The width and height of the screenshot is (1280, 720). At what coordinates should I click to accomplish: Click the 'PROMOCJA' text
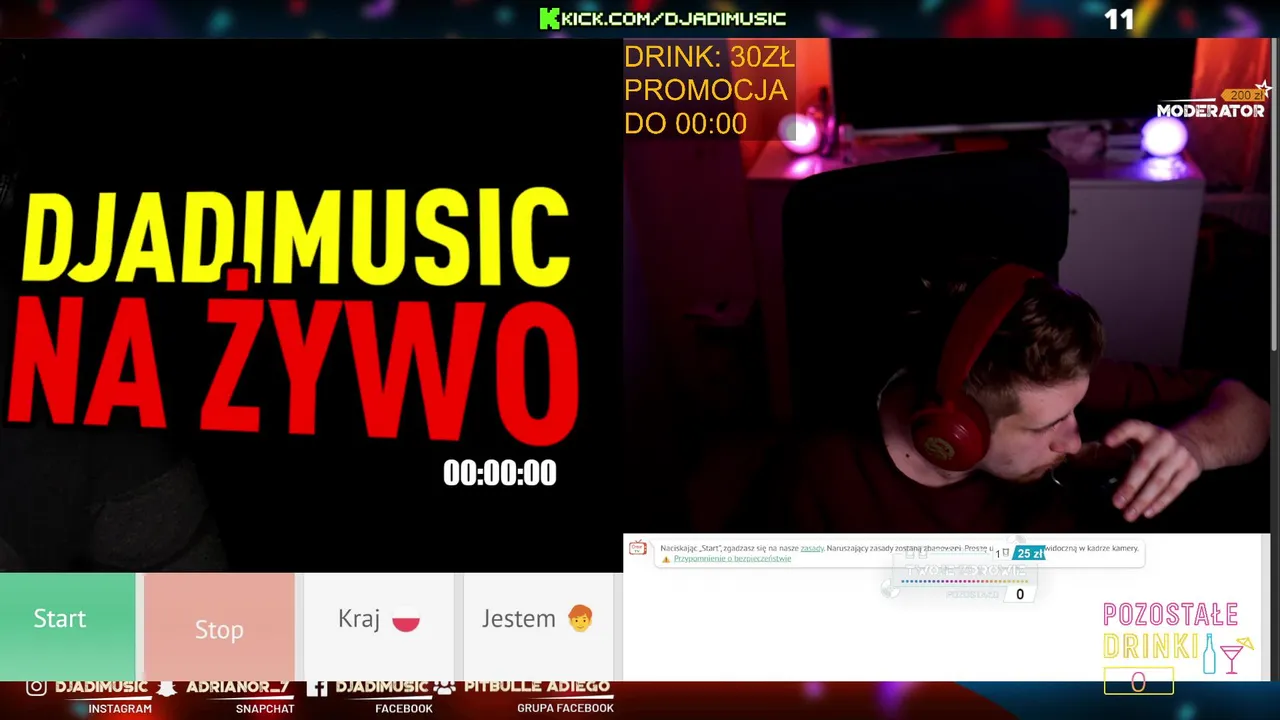[x=706, y=90]
